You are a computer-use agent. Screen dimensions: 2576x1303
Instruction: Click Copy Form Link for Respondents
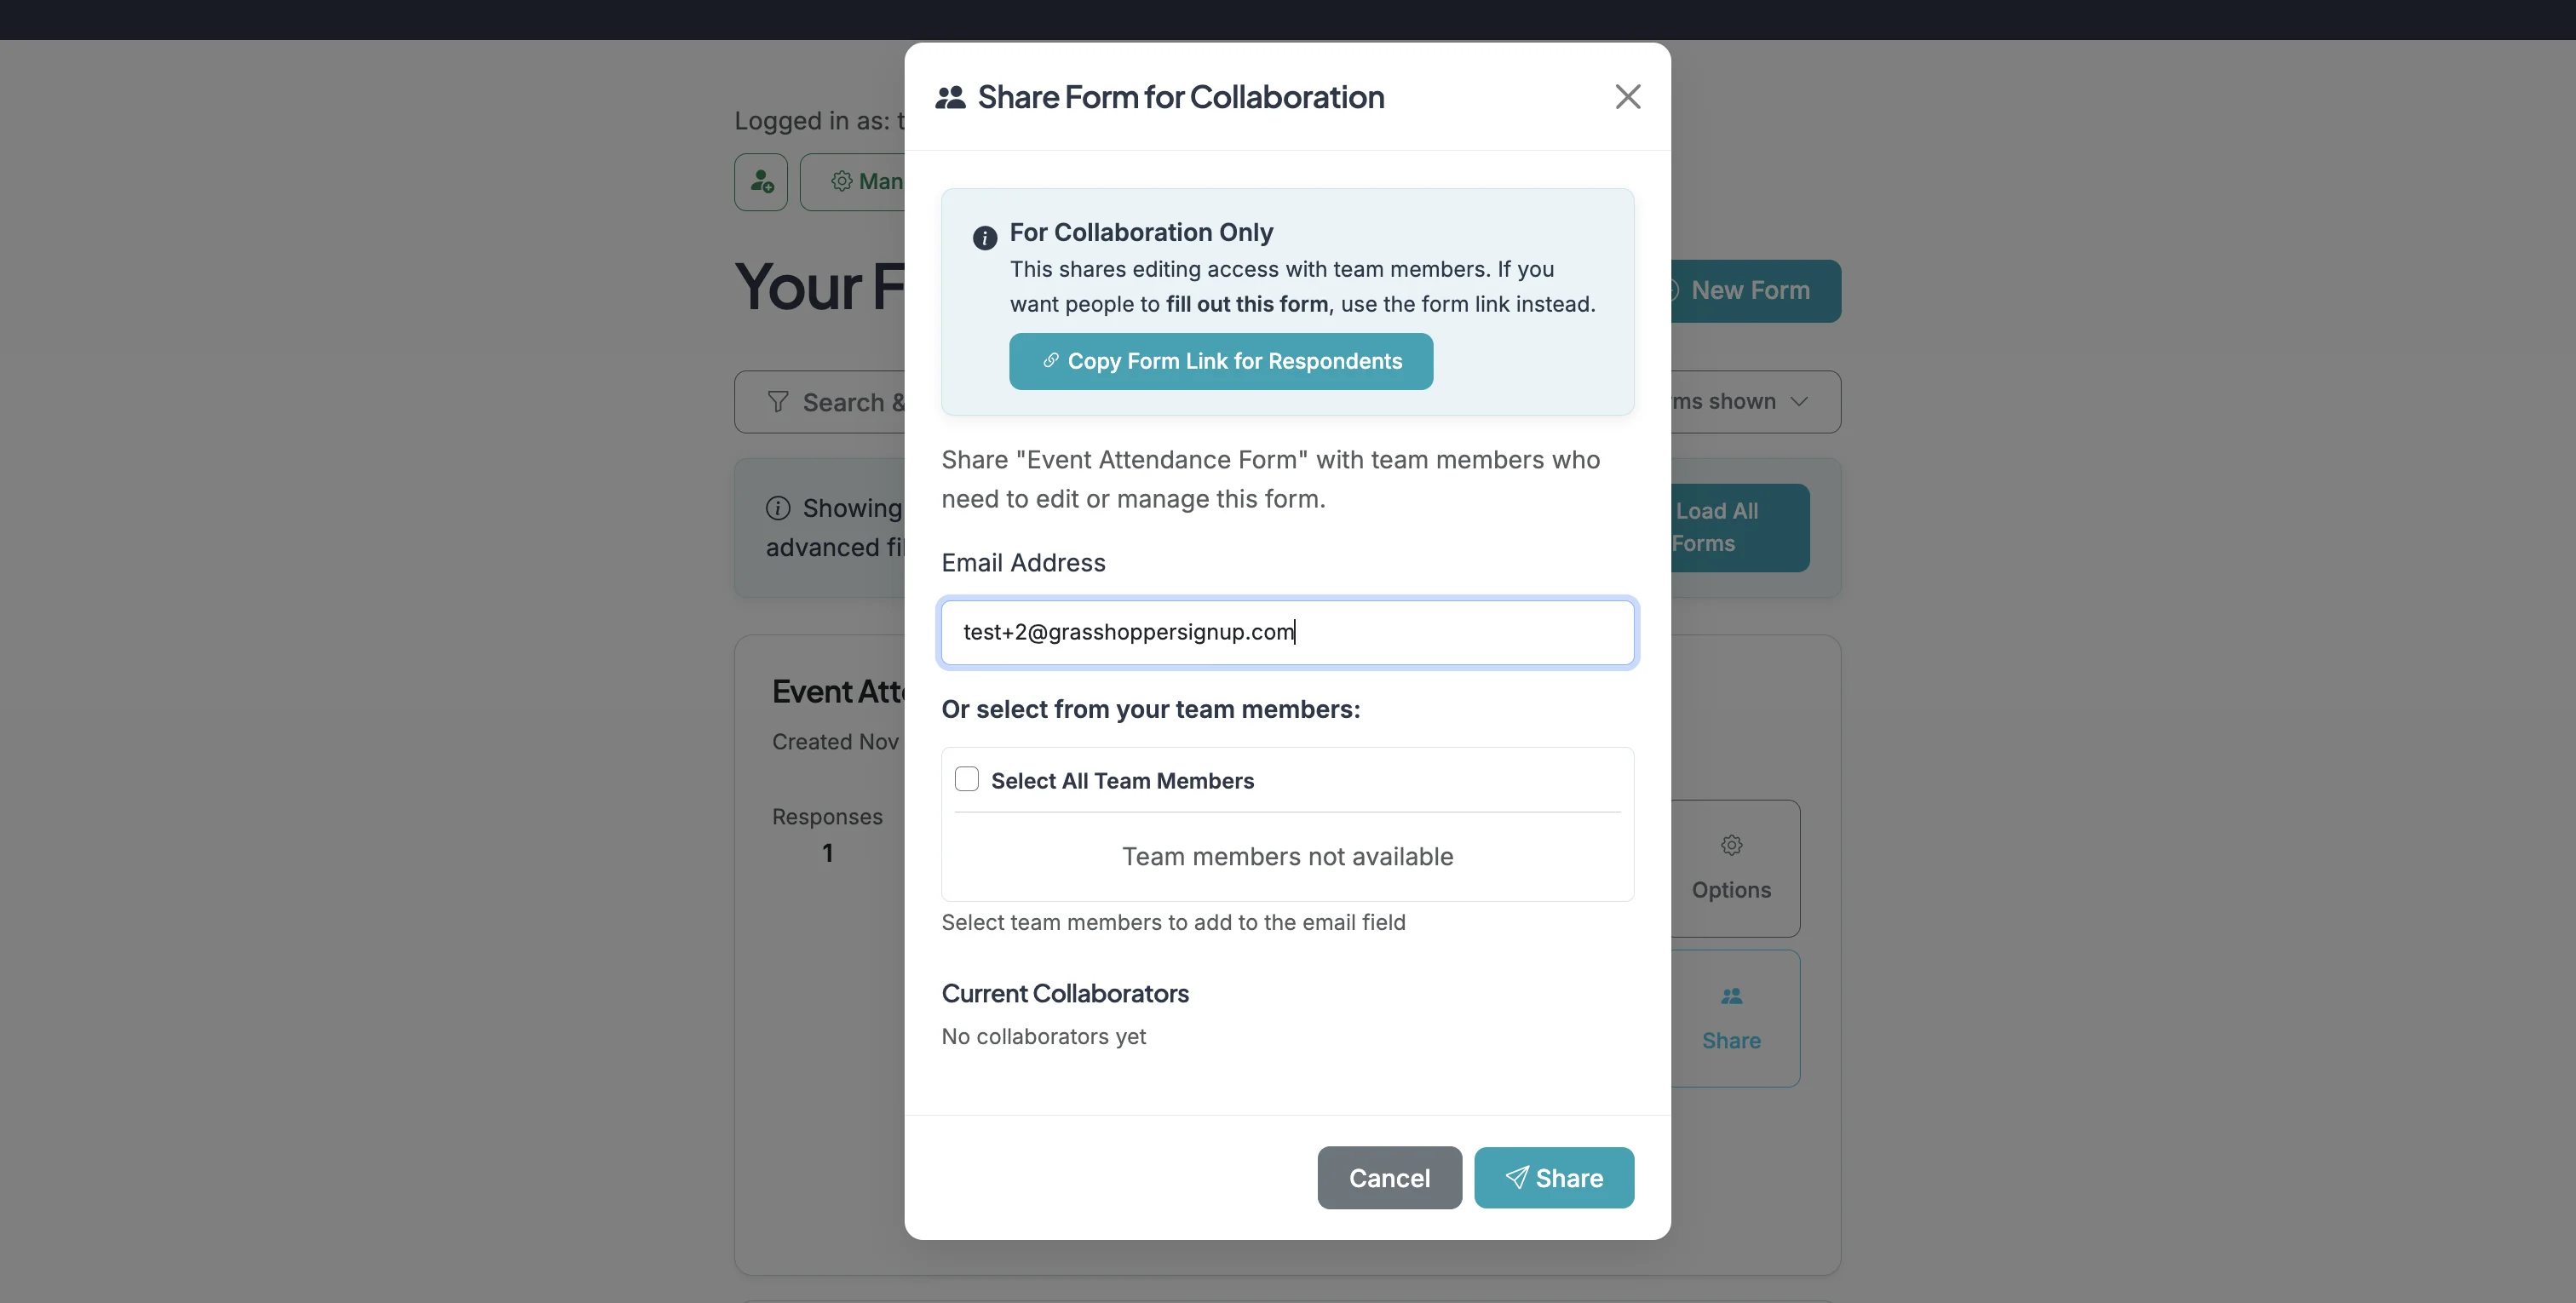(1220, 361)
